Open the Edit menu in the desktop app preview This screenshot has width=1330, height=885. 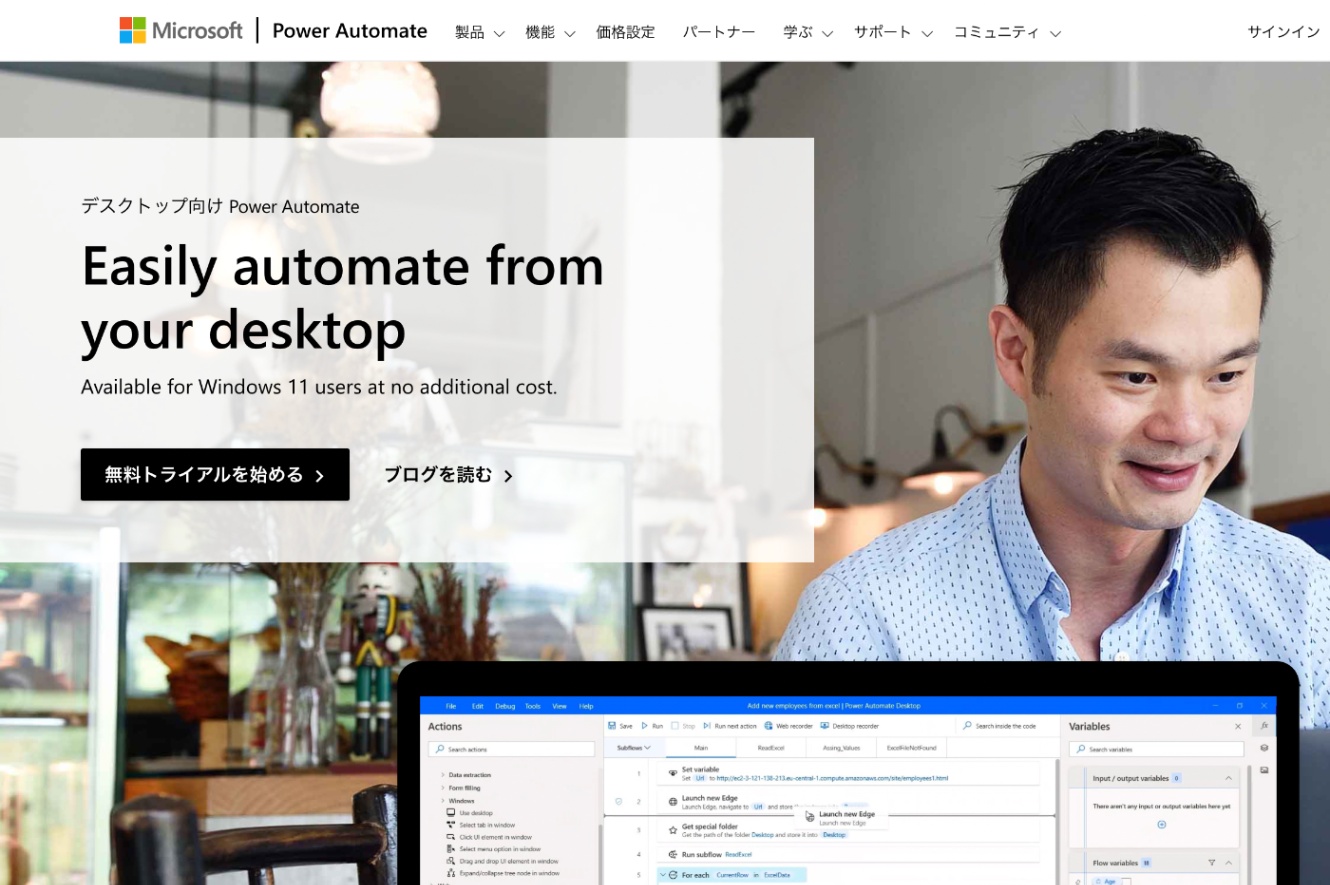point(477,706)
